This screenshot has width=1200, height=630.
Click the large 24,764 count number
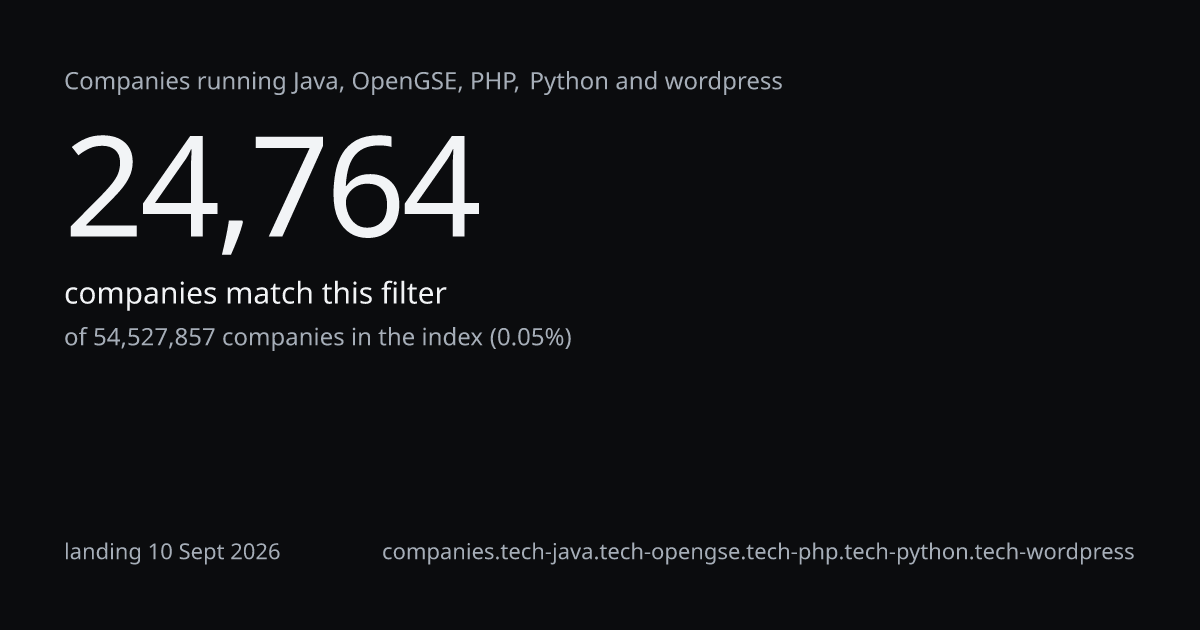point(272,190)
